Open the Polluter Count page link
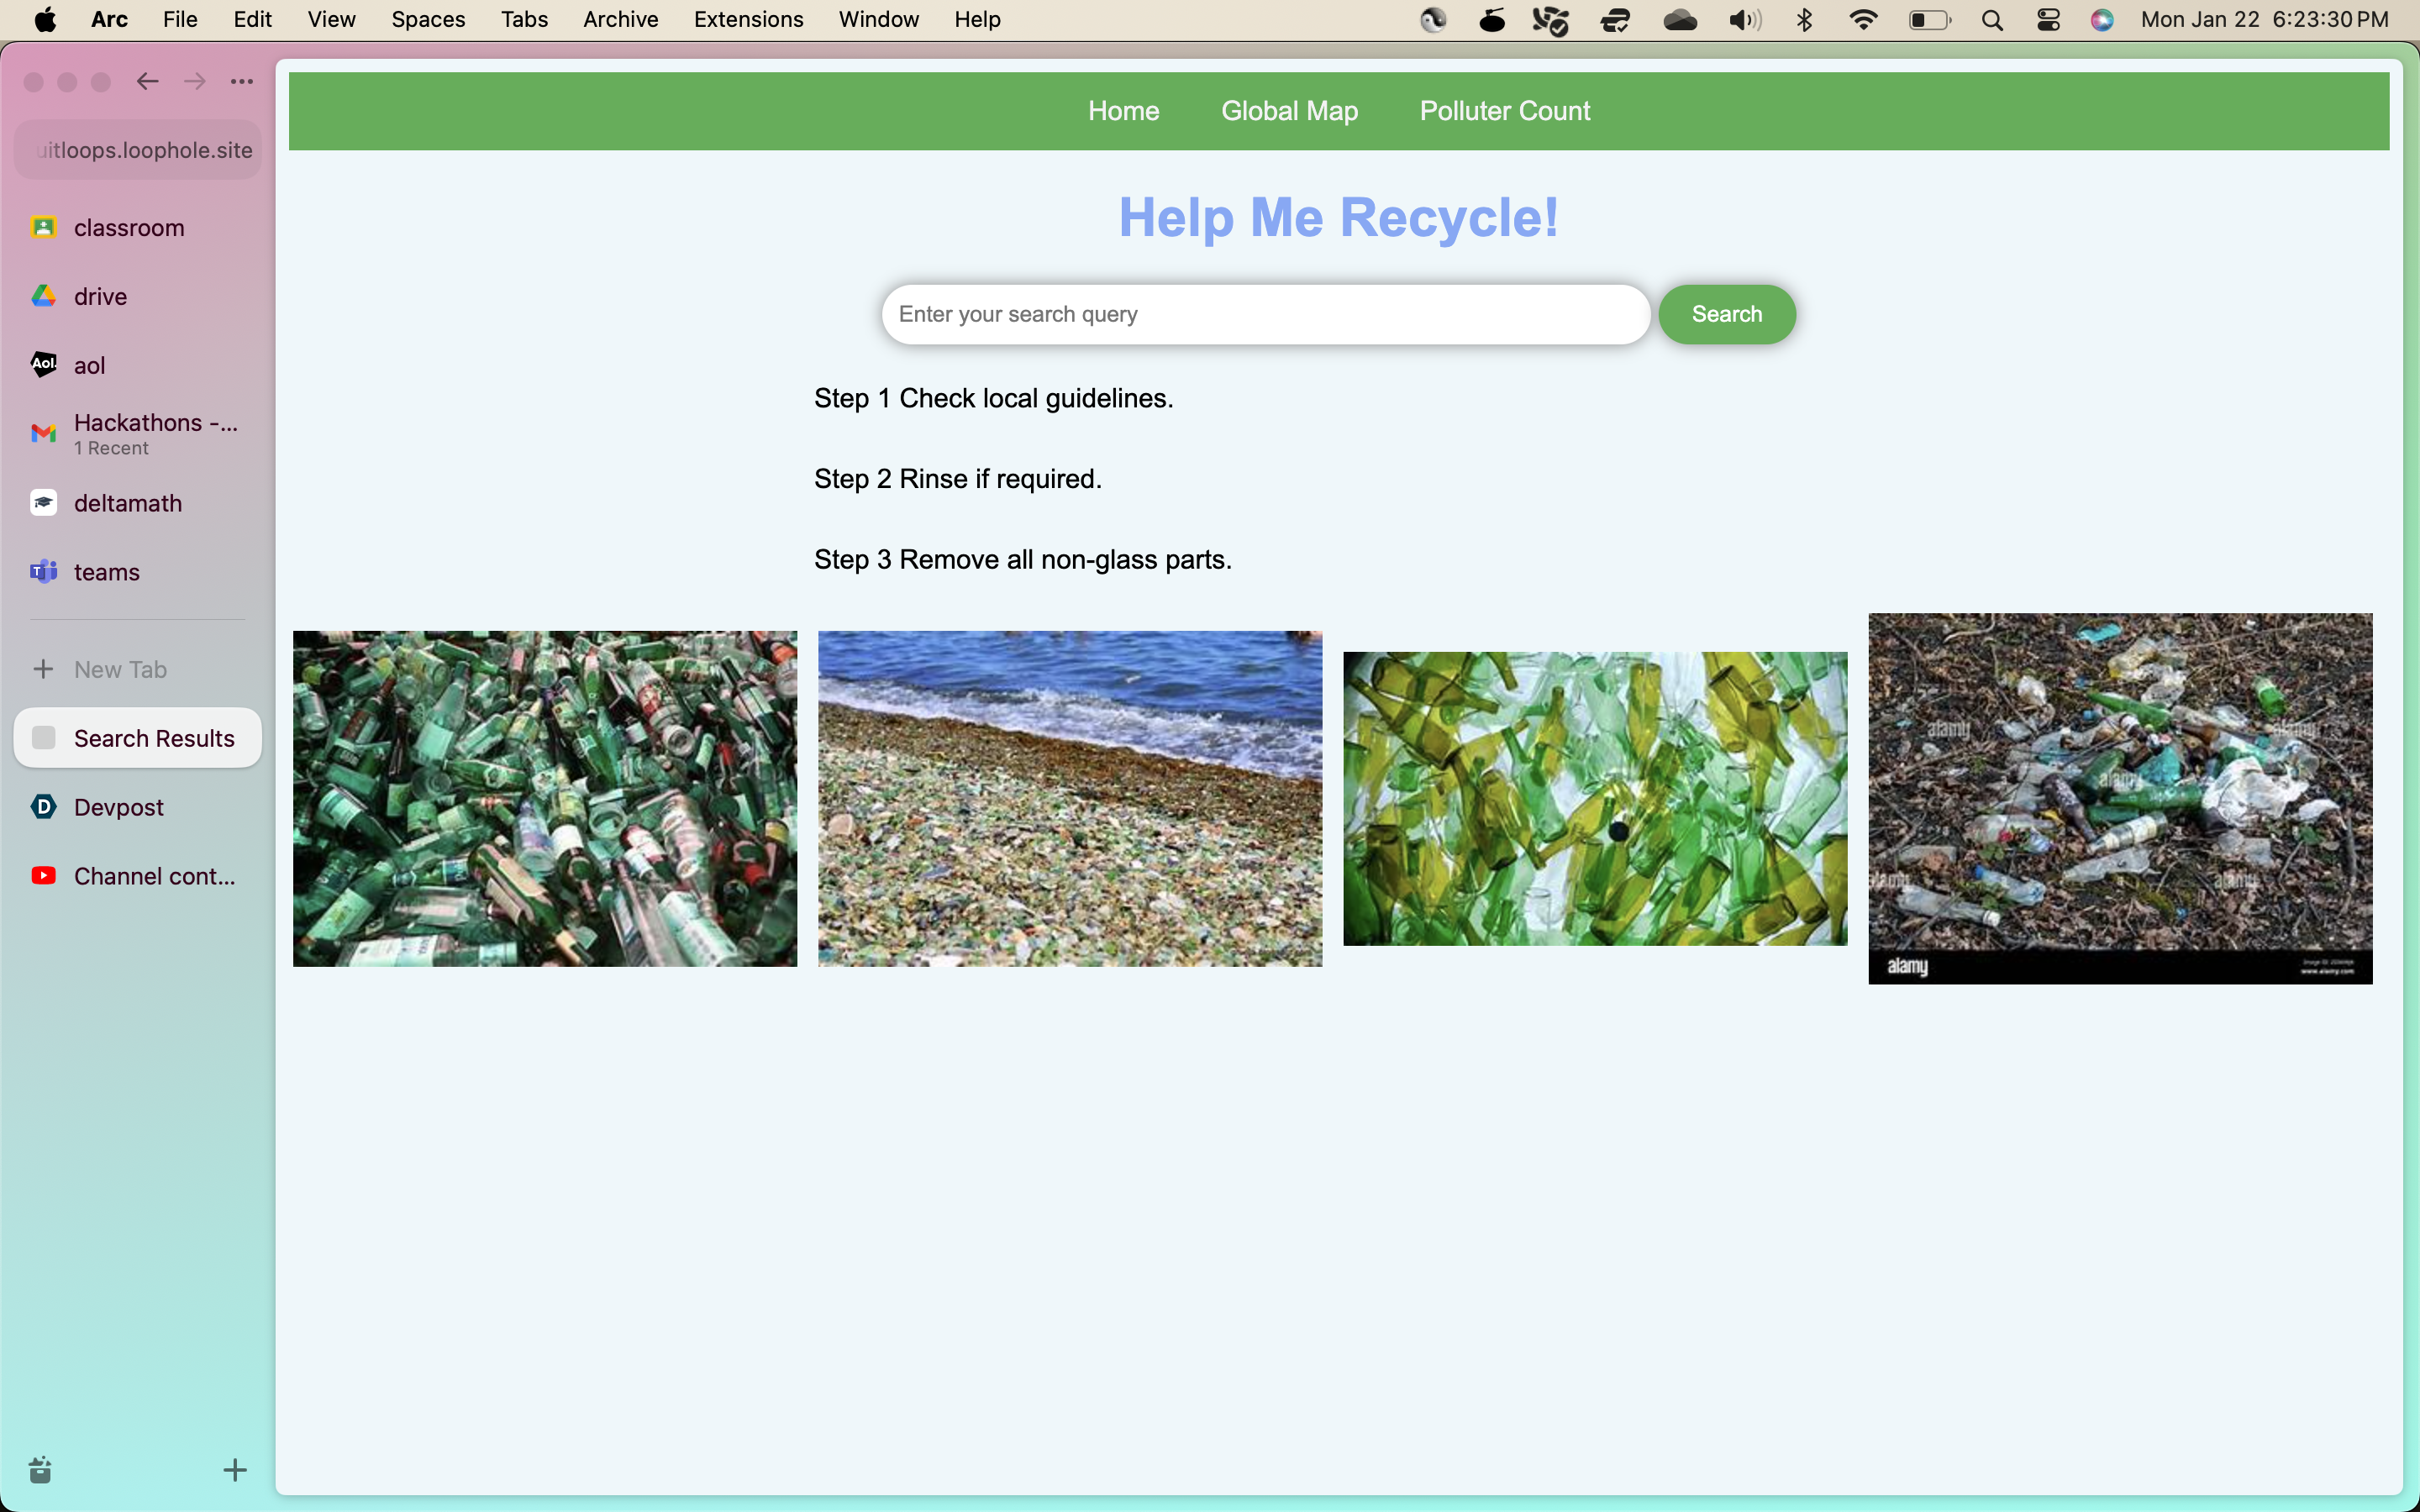This screenshot has height=1512, width=2420. pos(1504,111)
